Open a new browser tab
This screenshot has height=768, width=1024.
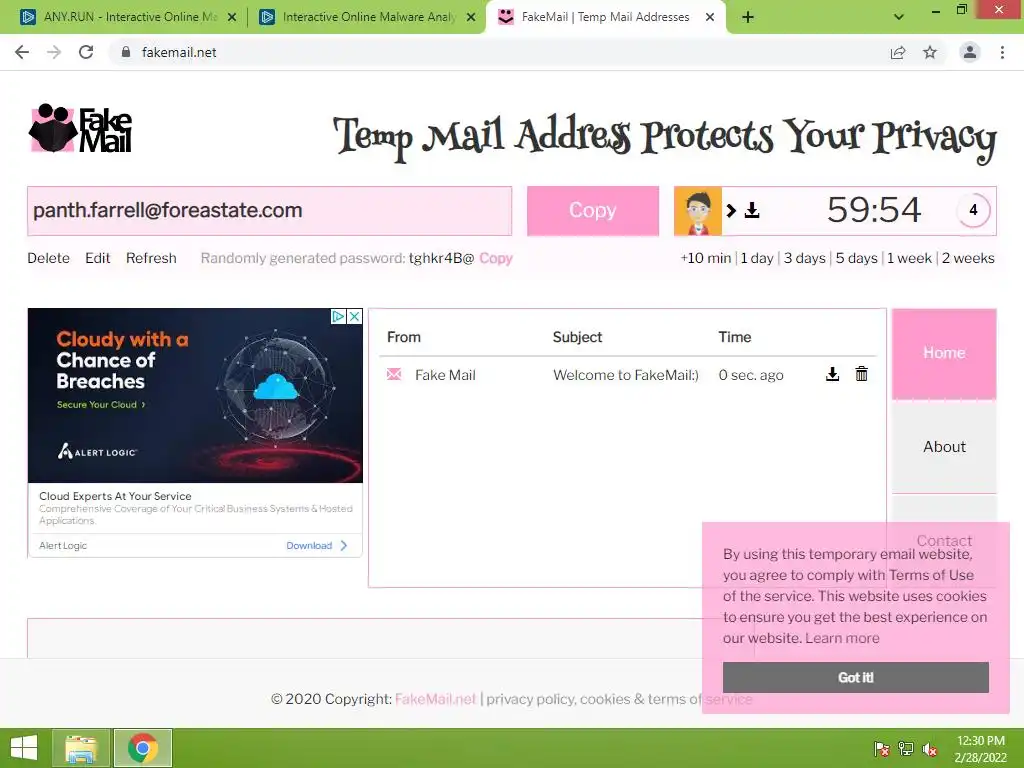(748, 17)
